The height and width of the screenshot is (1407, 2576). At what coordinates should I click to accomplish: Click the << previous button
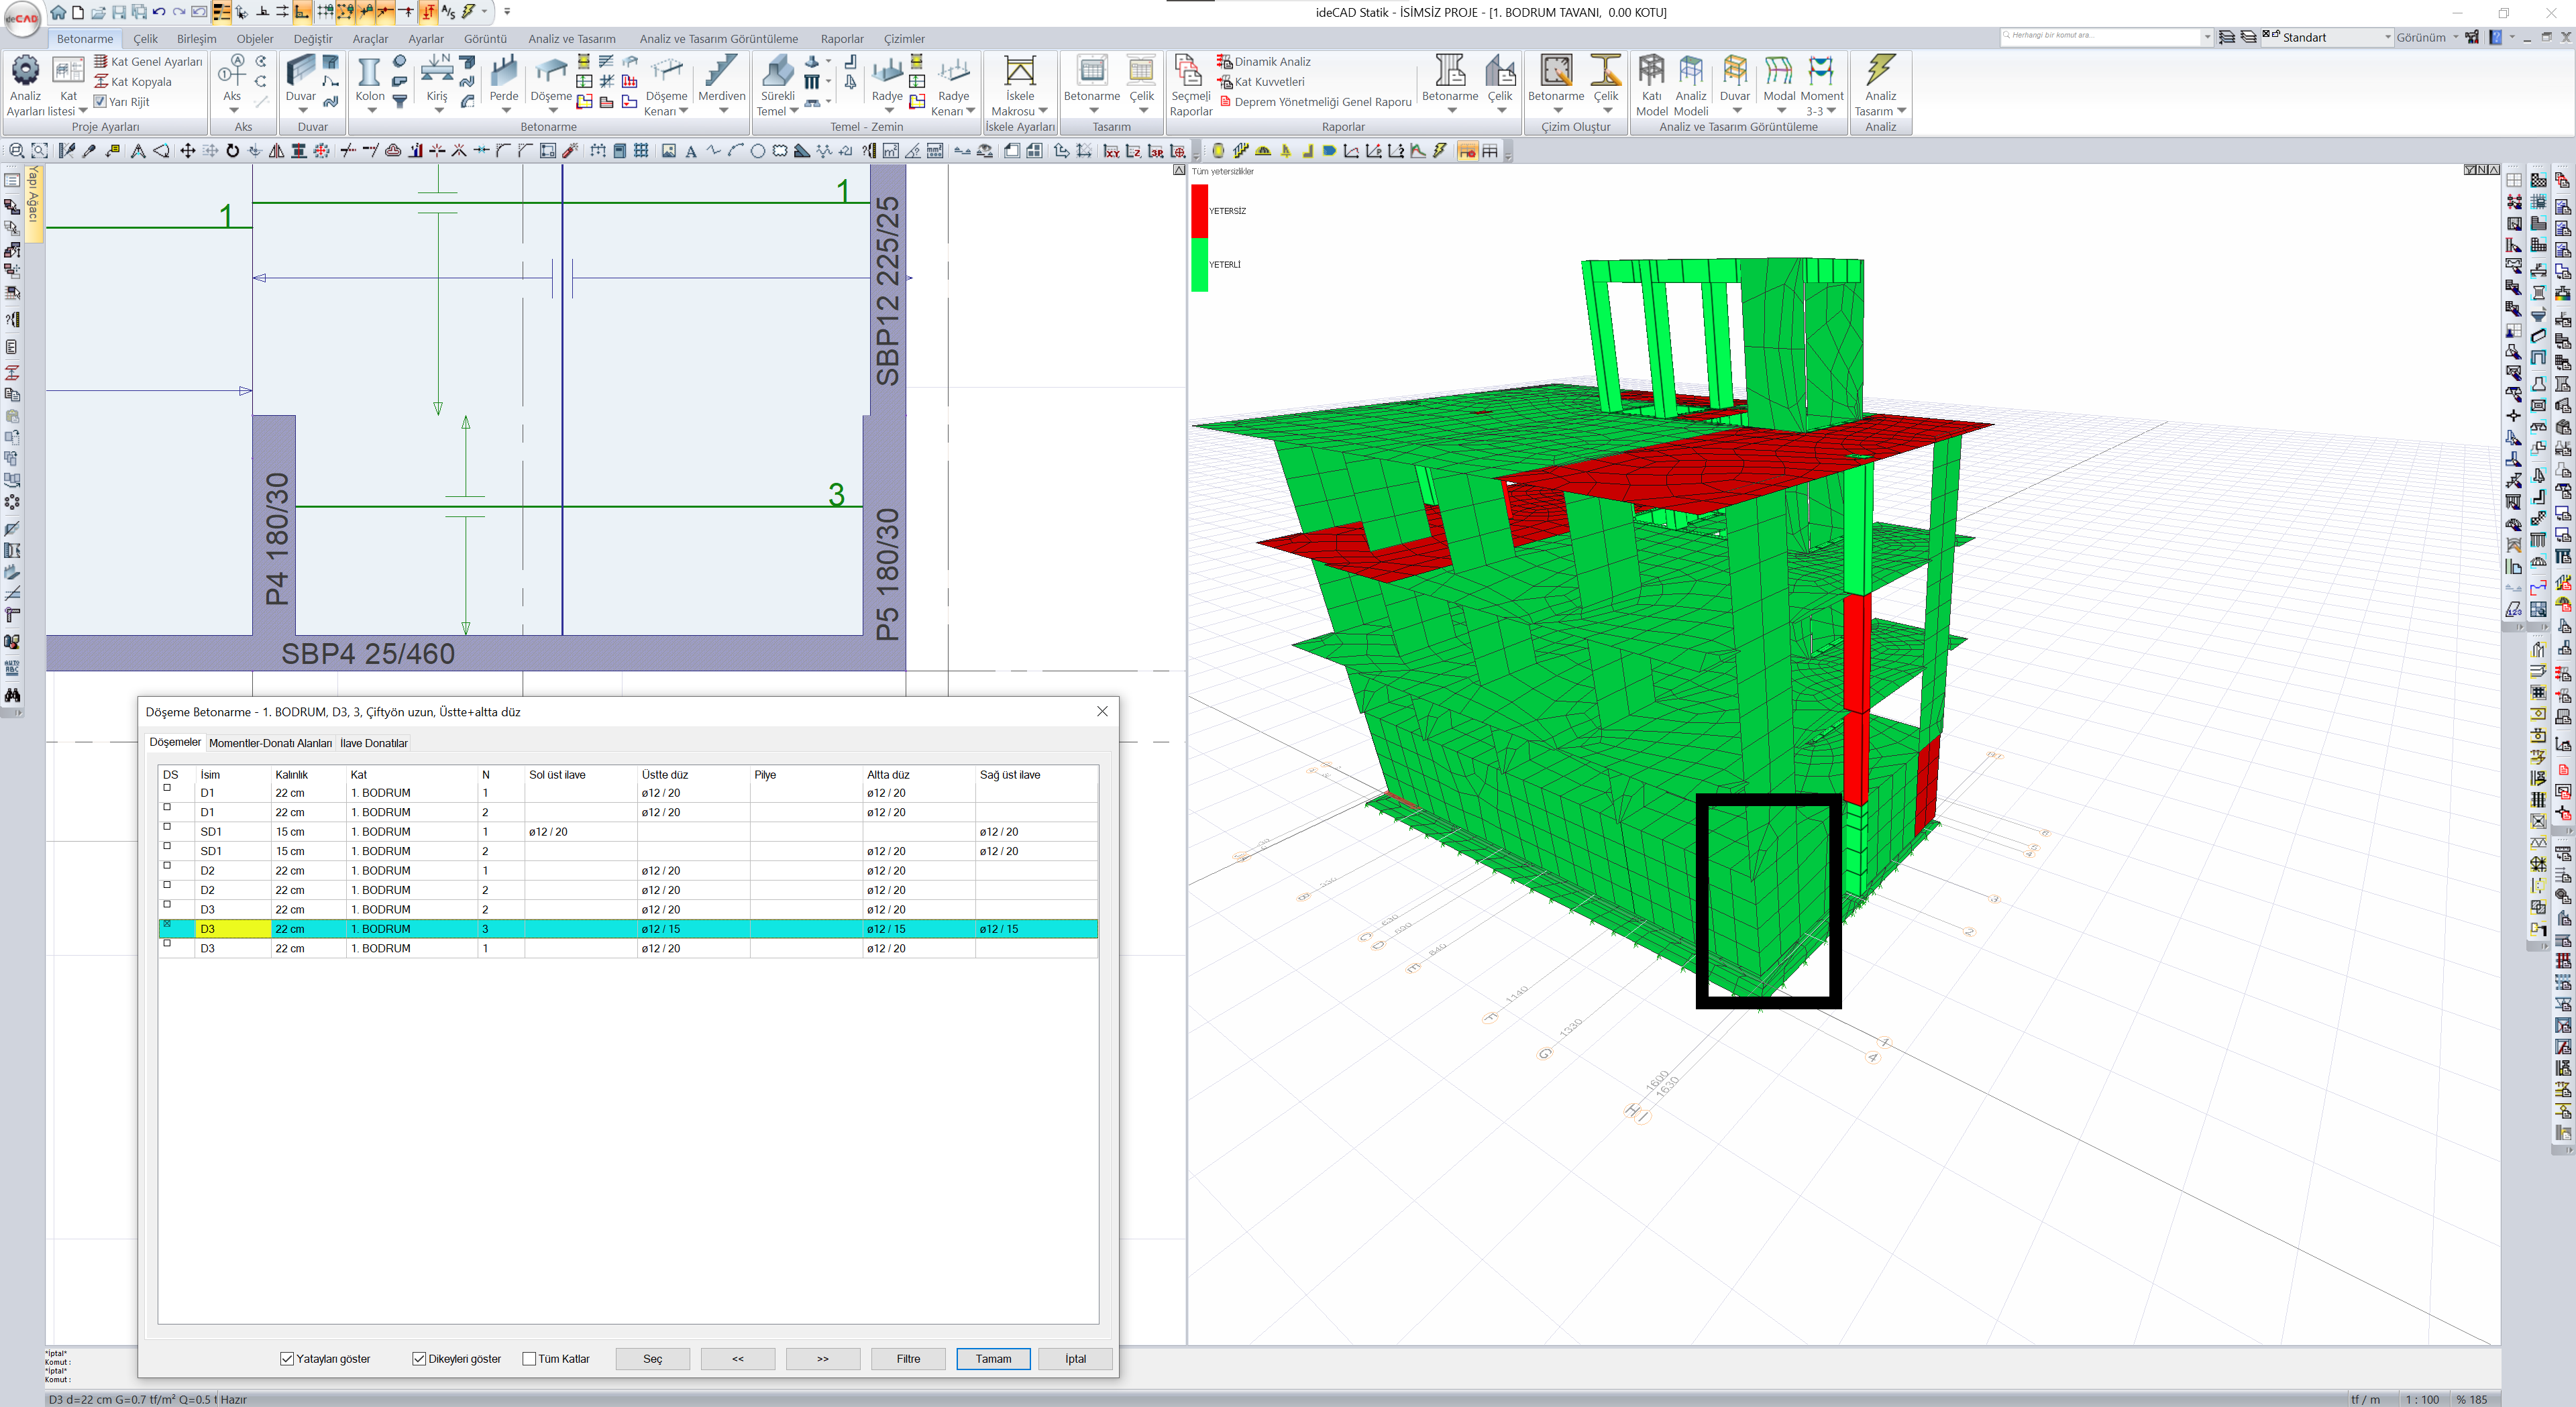point(738,1359)
